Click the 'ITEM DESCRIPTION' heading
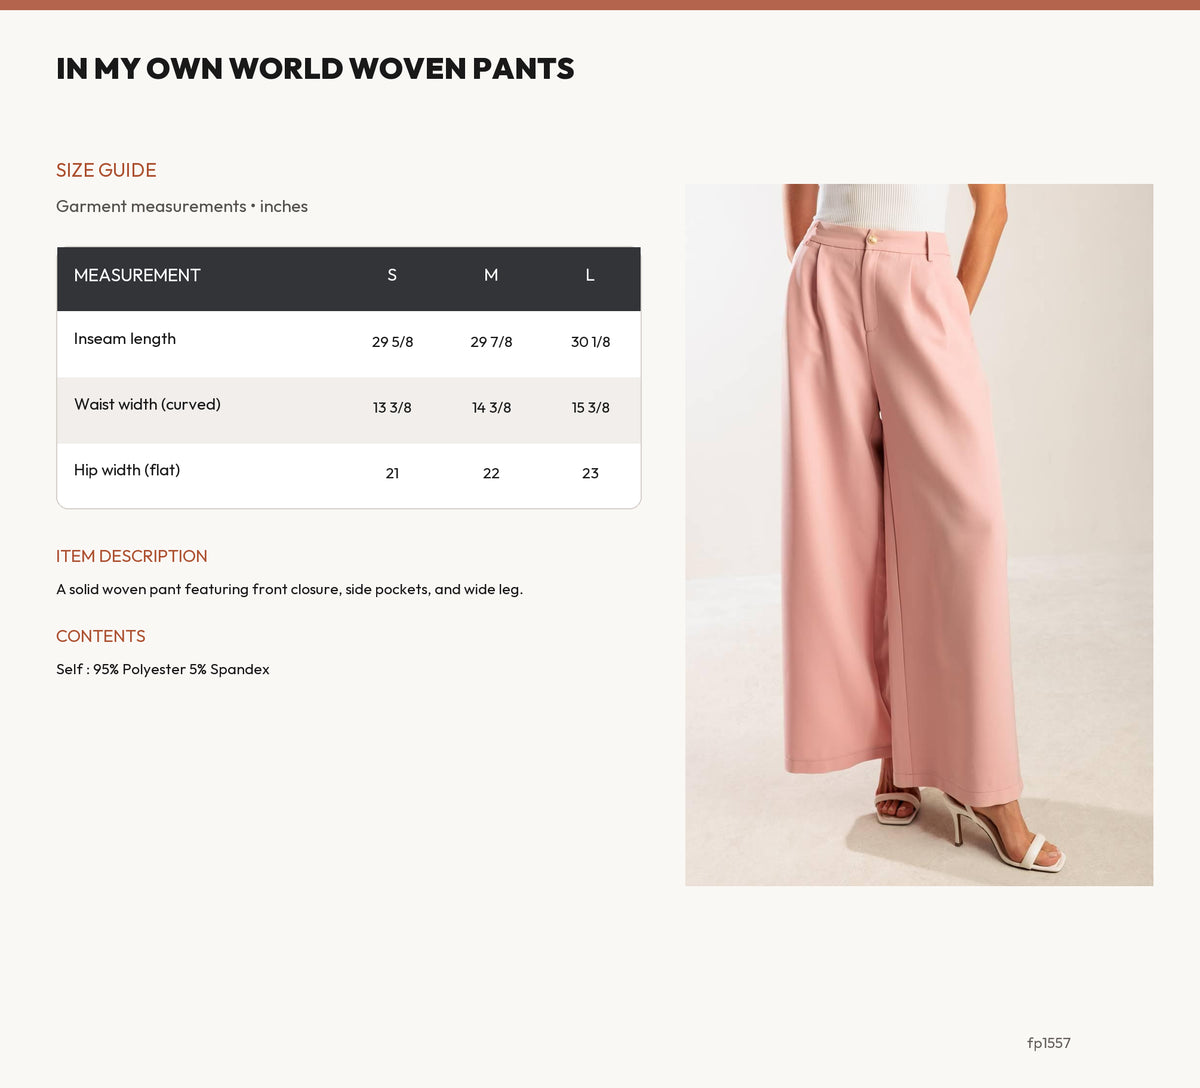The image size is (1200, 1088). pyautogui.click(x=132, y=556)
